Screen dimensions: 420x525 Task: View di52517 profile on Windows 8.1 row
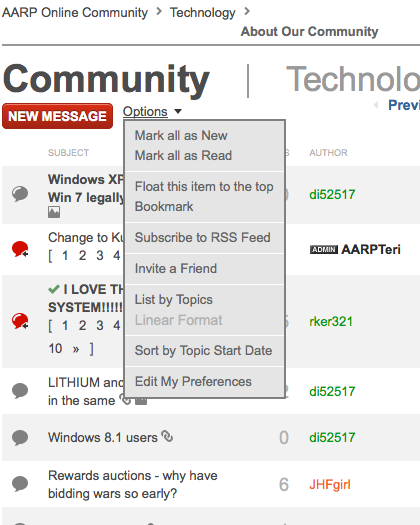[332, 438]
